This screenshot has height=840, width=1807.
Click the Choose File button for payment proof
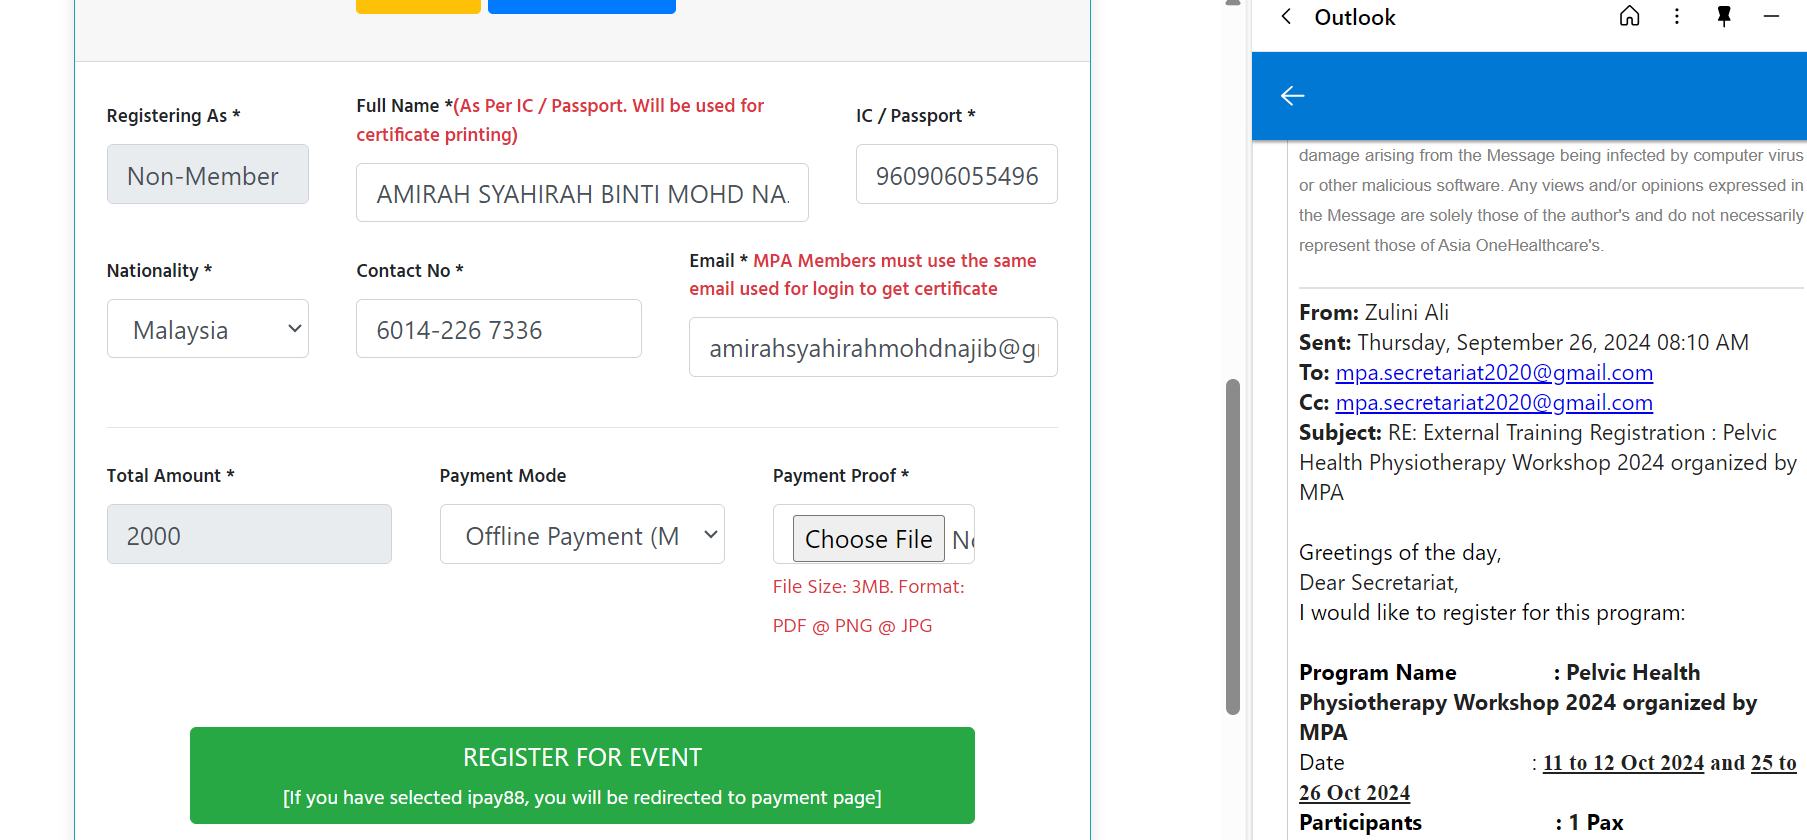tap(868, 539)
